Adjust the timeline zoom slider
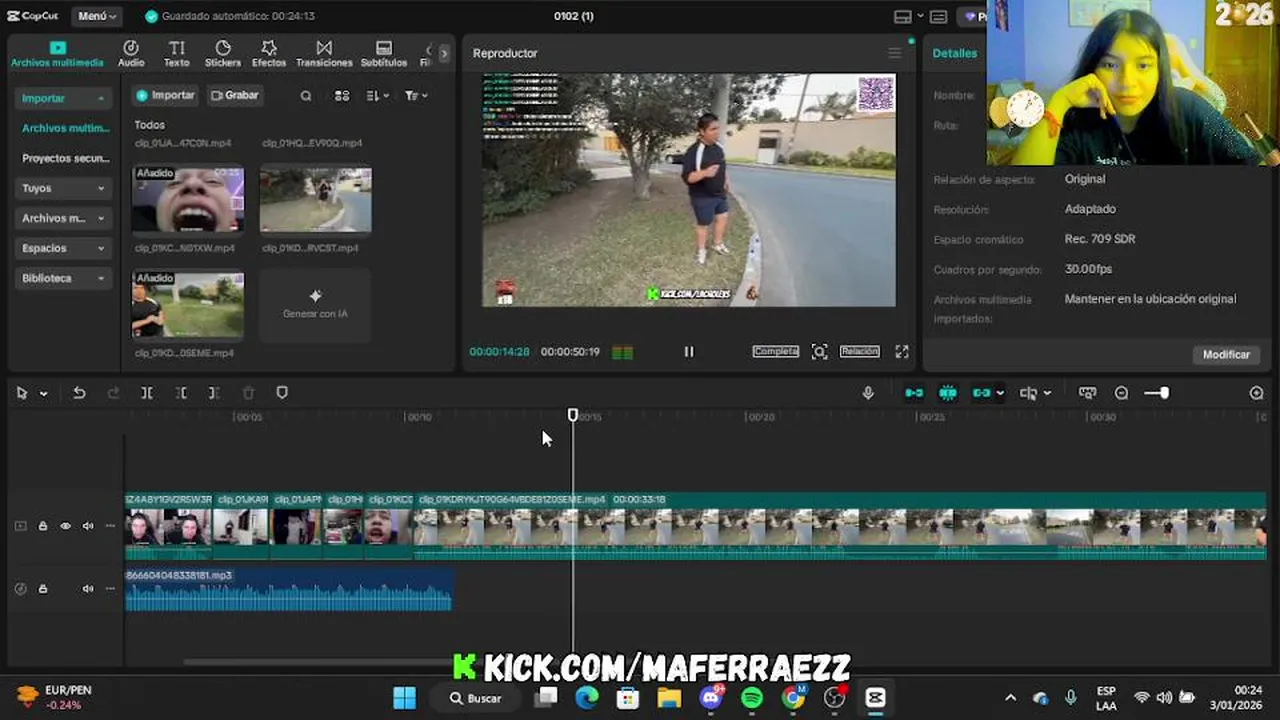1280x720 pixels. tap(1157, 393)
